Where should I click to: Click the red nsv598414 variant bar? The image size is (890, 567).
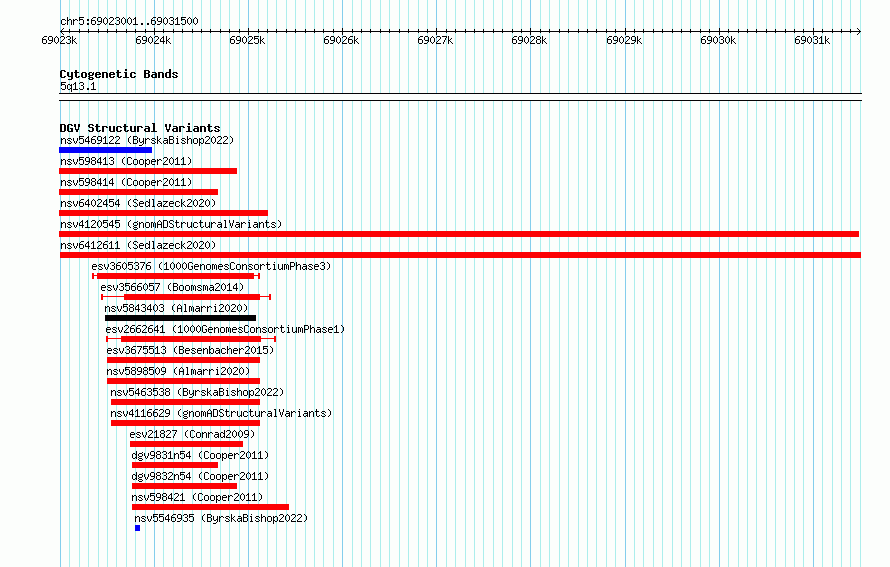138,192
